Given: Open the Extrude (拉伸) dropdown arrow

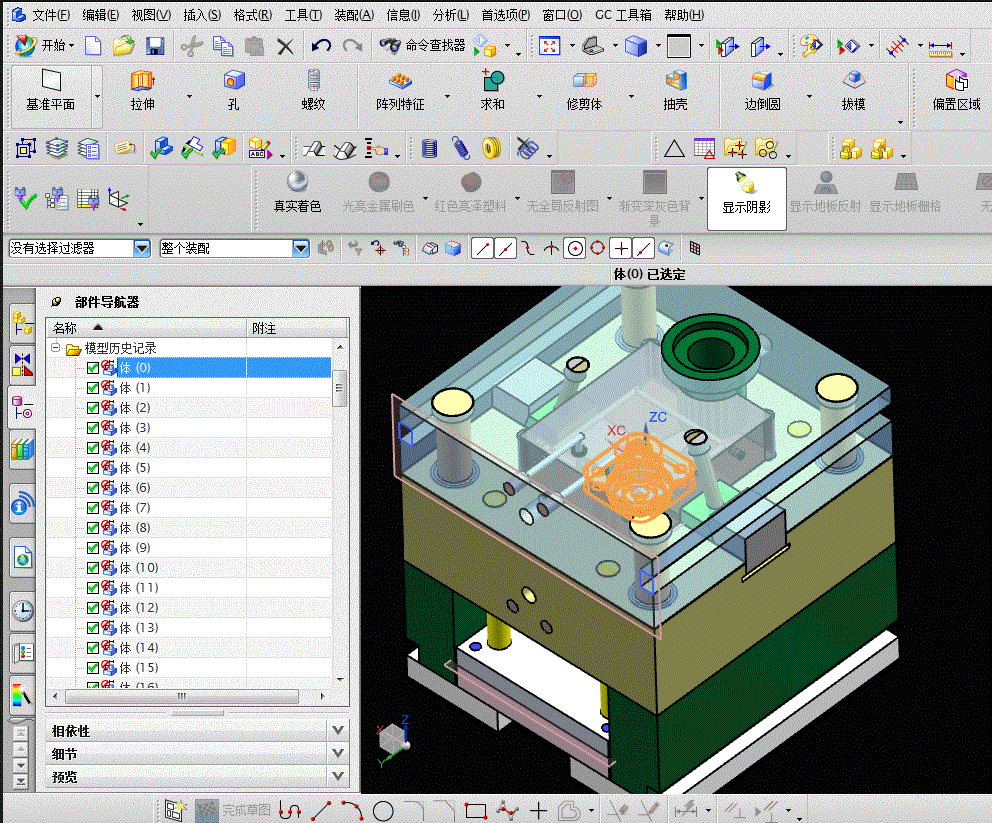Looking at the screenshot, I should coord(189,97).
